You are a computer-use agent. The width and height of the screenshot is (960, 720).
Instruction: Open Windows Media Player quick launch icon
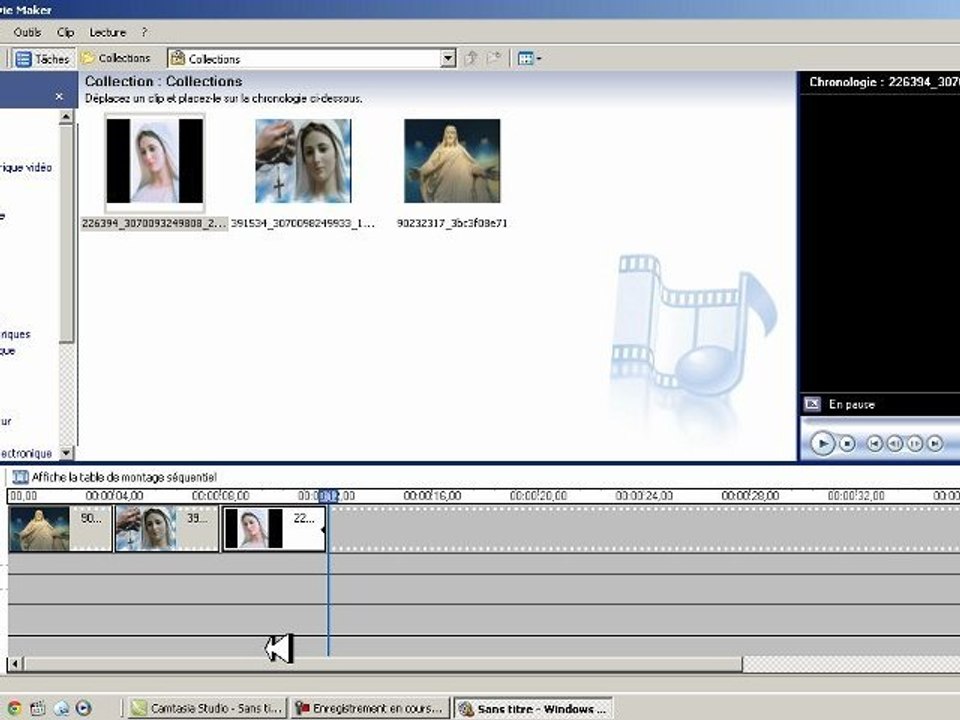[84, 708]
